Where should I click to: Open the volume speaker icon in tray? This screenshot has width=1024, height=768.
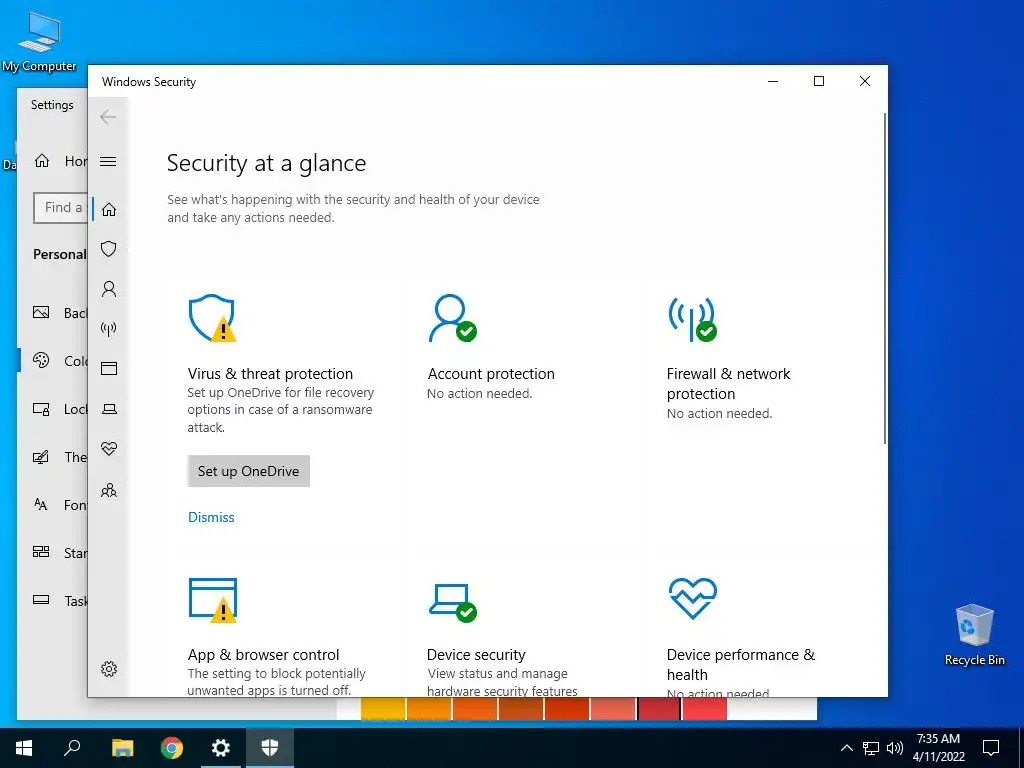point(895,748)
